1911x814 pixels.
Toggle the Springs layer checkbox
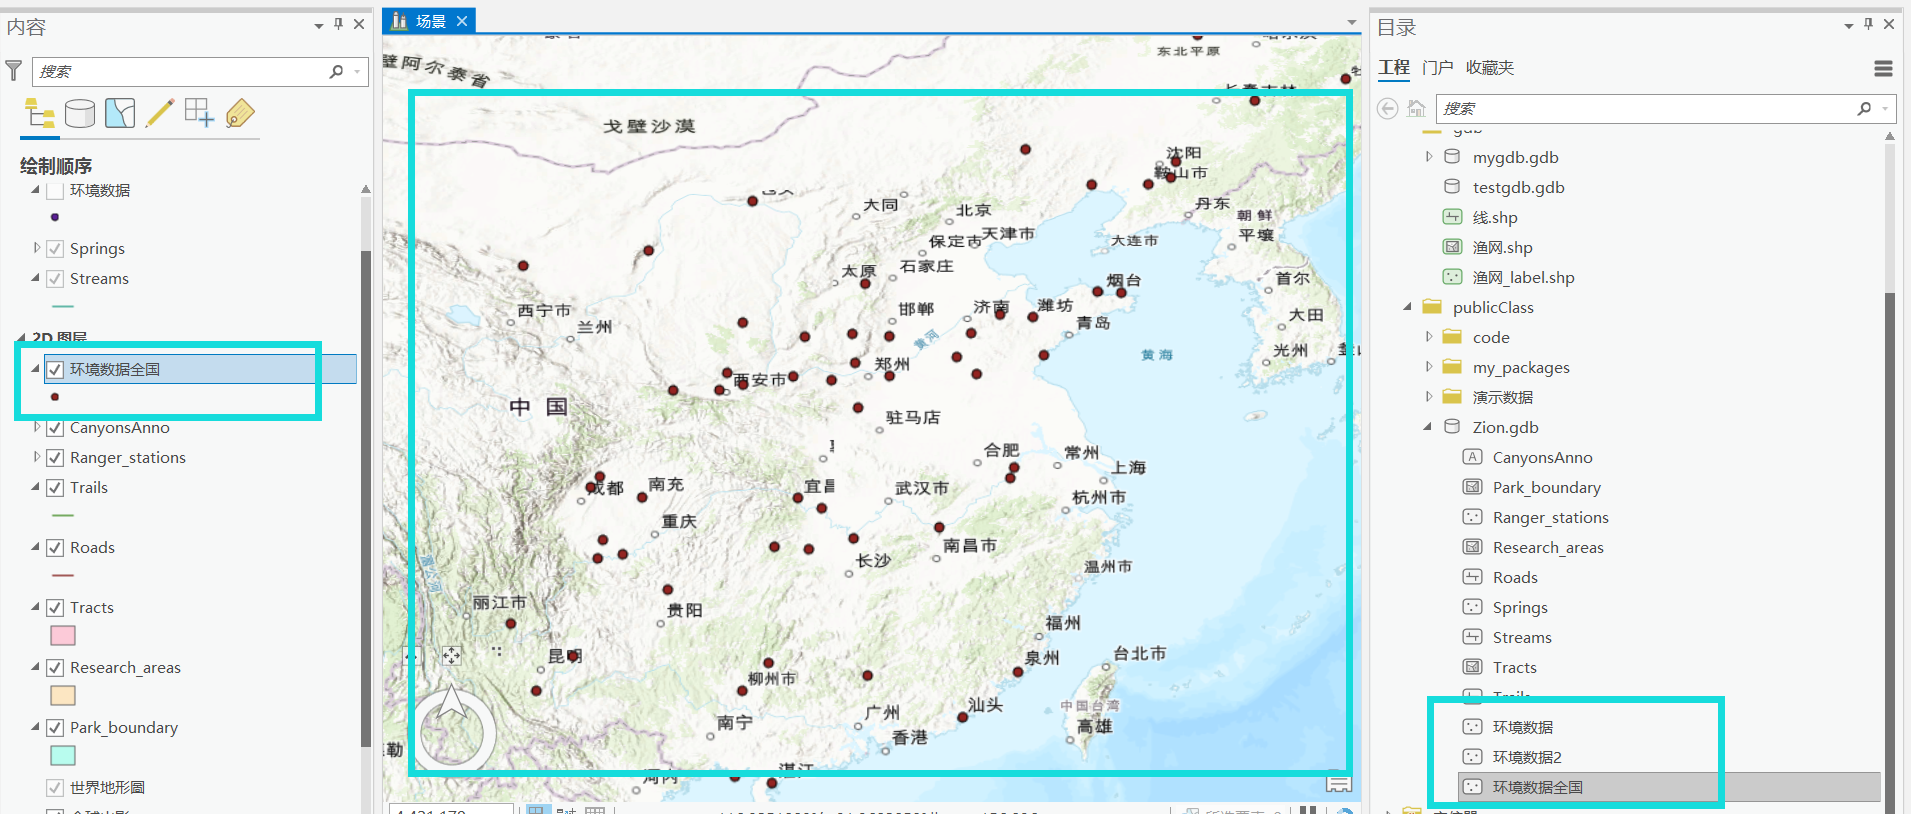(x=55, y=248)
